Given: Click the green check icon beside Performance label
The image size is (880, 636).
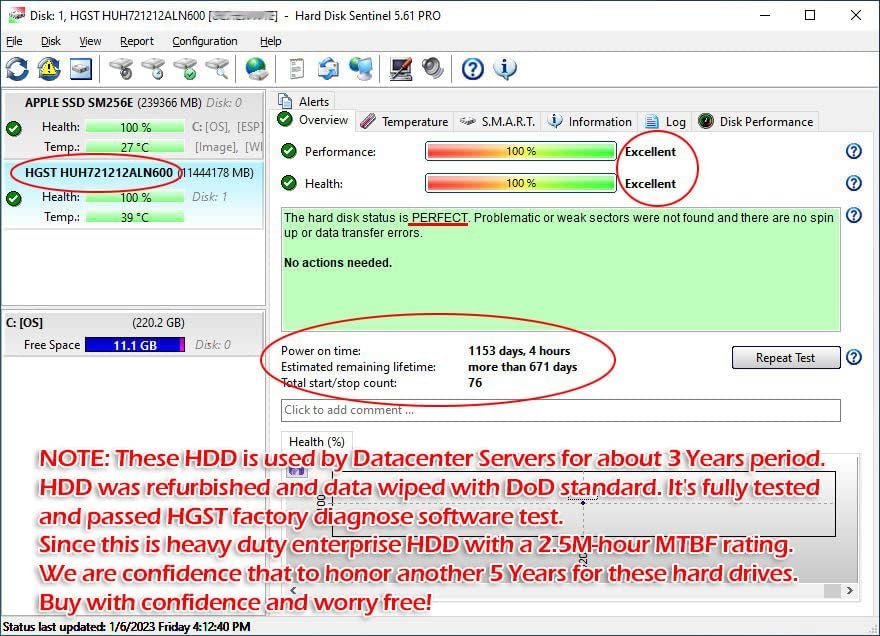Looking at the screenshot, I should click(x=288, y=151).
